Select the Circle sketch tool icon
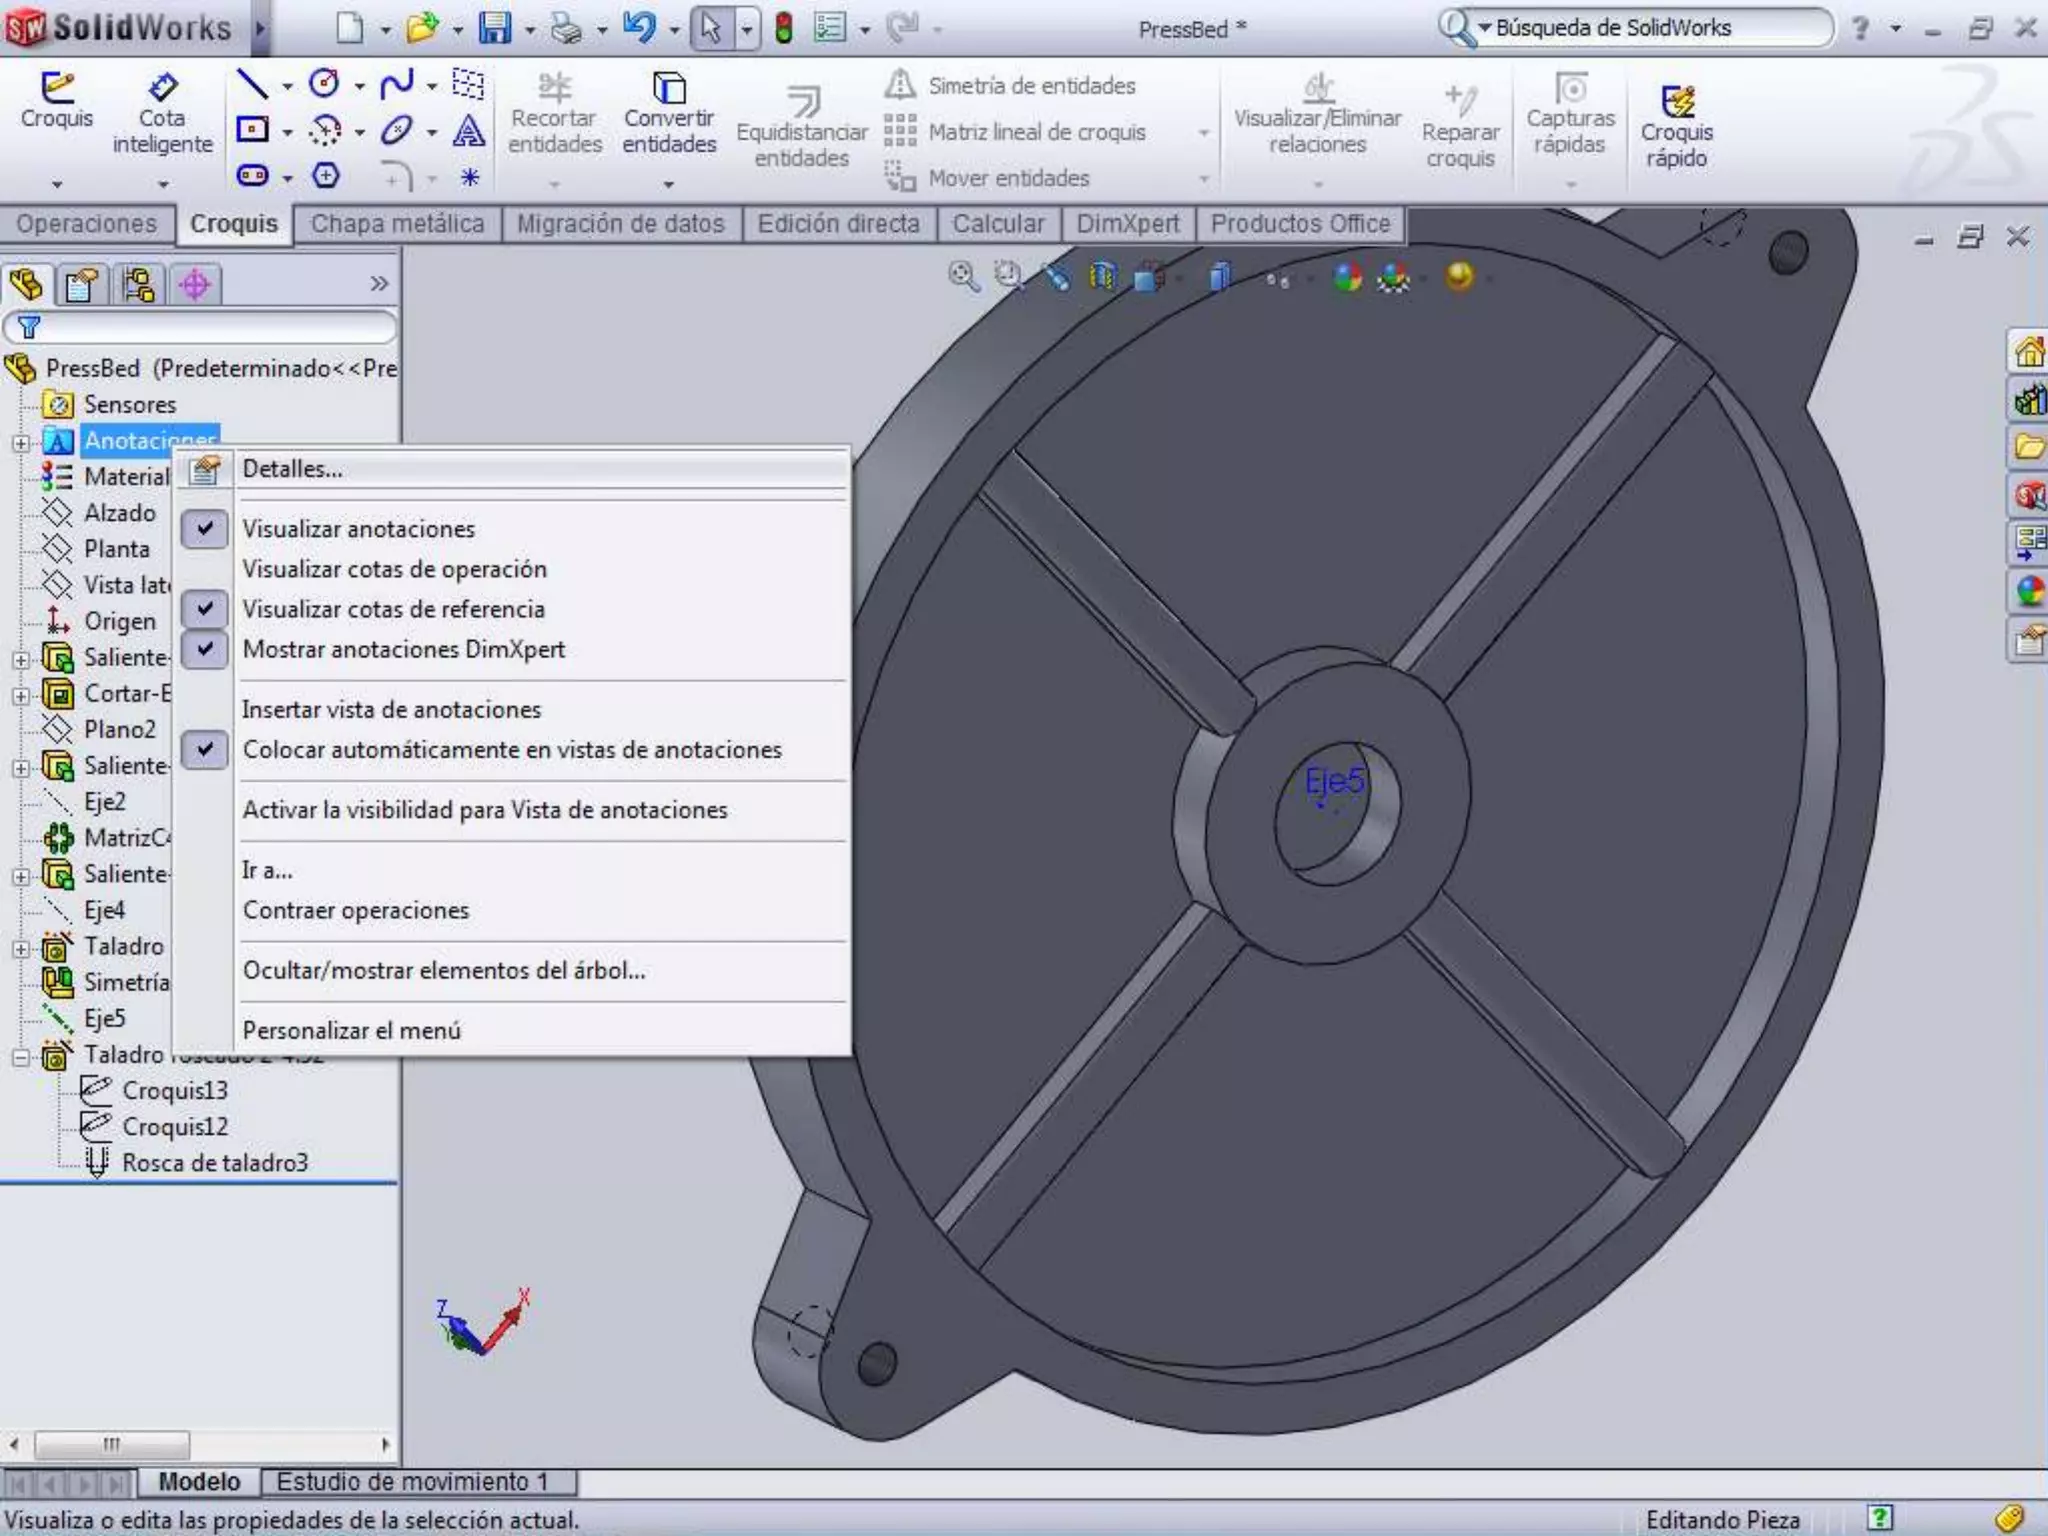The height and width of the screenshot is (1536, 2048). pyautogui.click(x=324, y=84)
